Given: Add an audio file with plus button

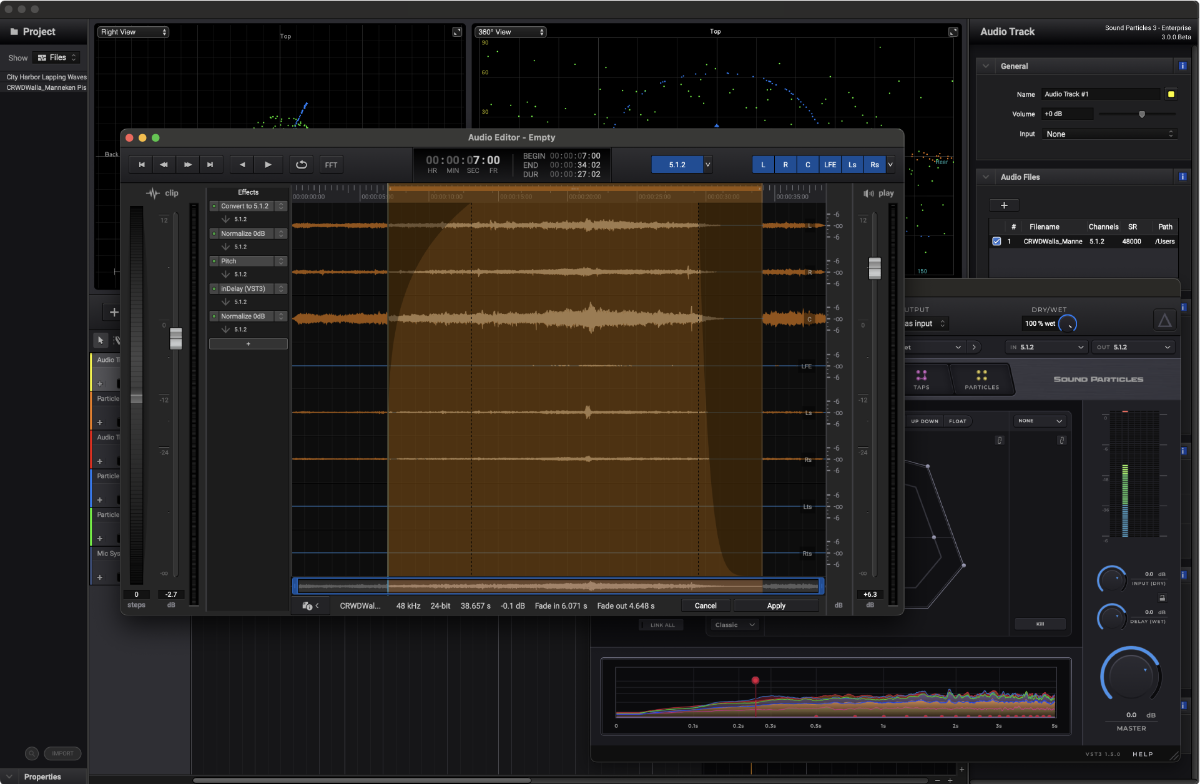Looking at the screenshot, I should (1003, 204).
